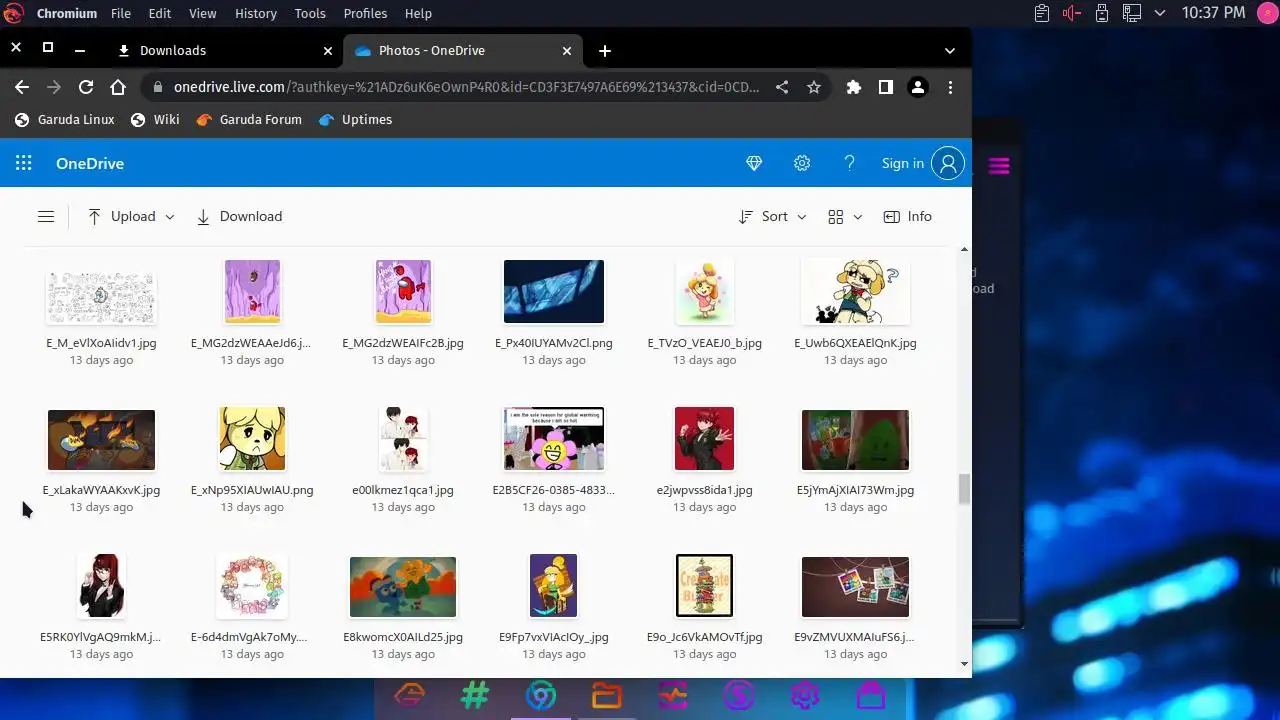The image size is (1280, 720).
Task: Open Chromium three-dot menu
Action: (x=950, y=87)
